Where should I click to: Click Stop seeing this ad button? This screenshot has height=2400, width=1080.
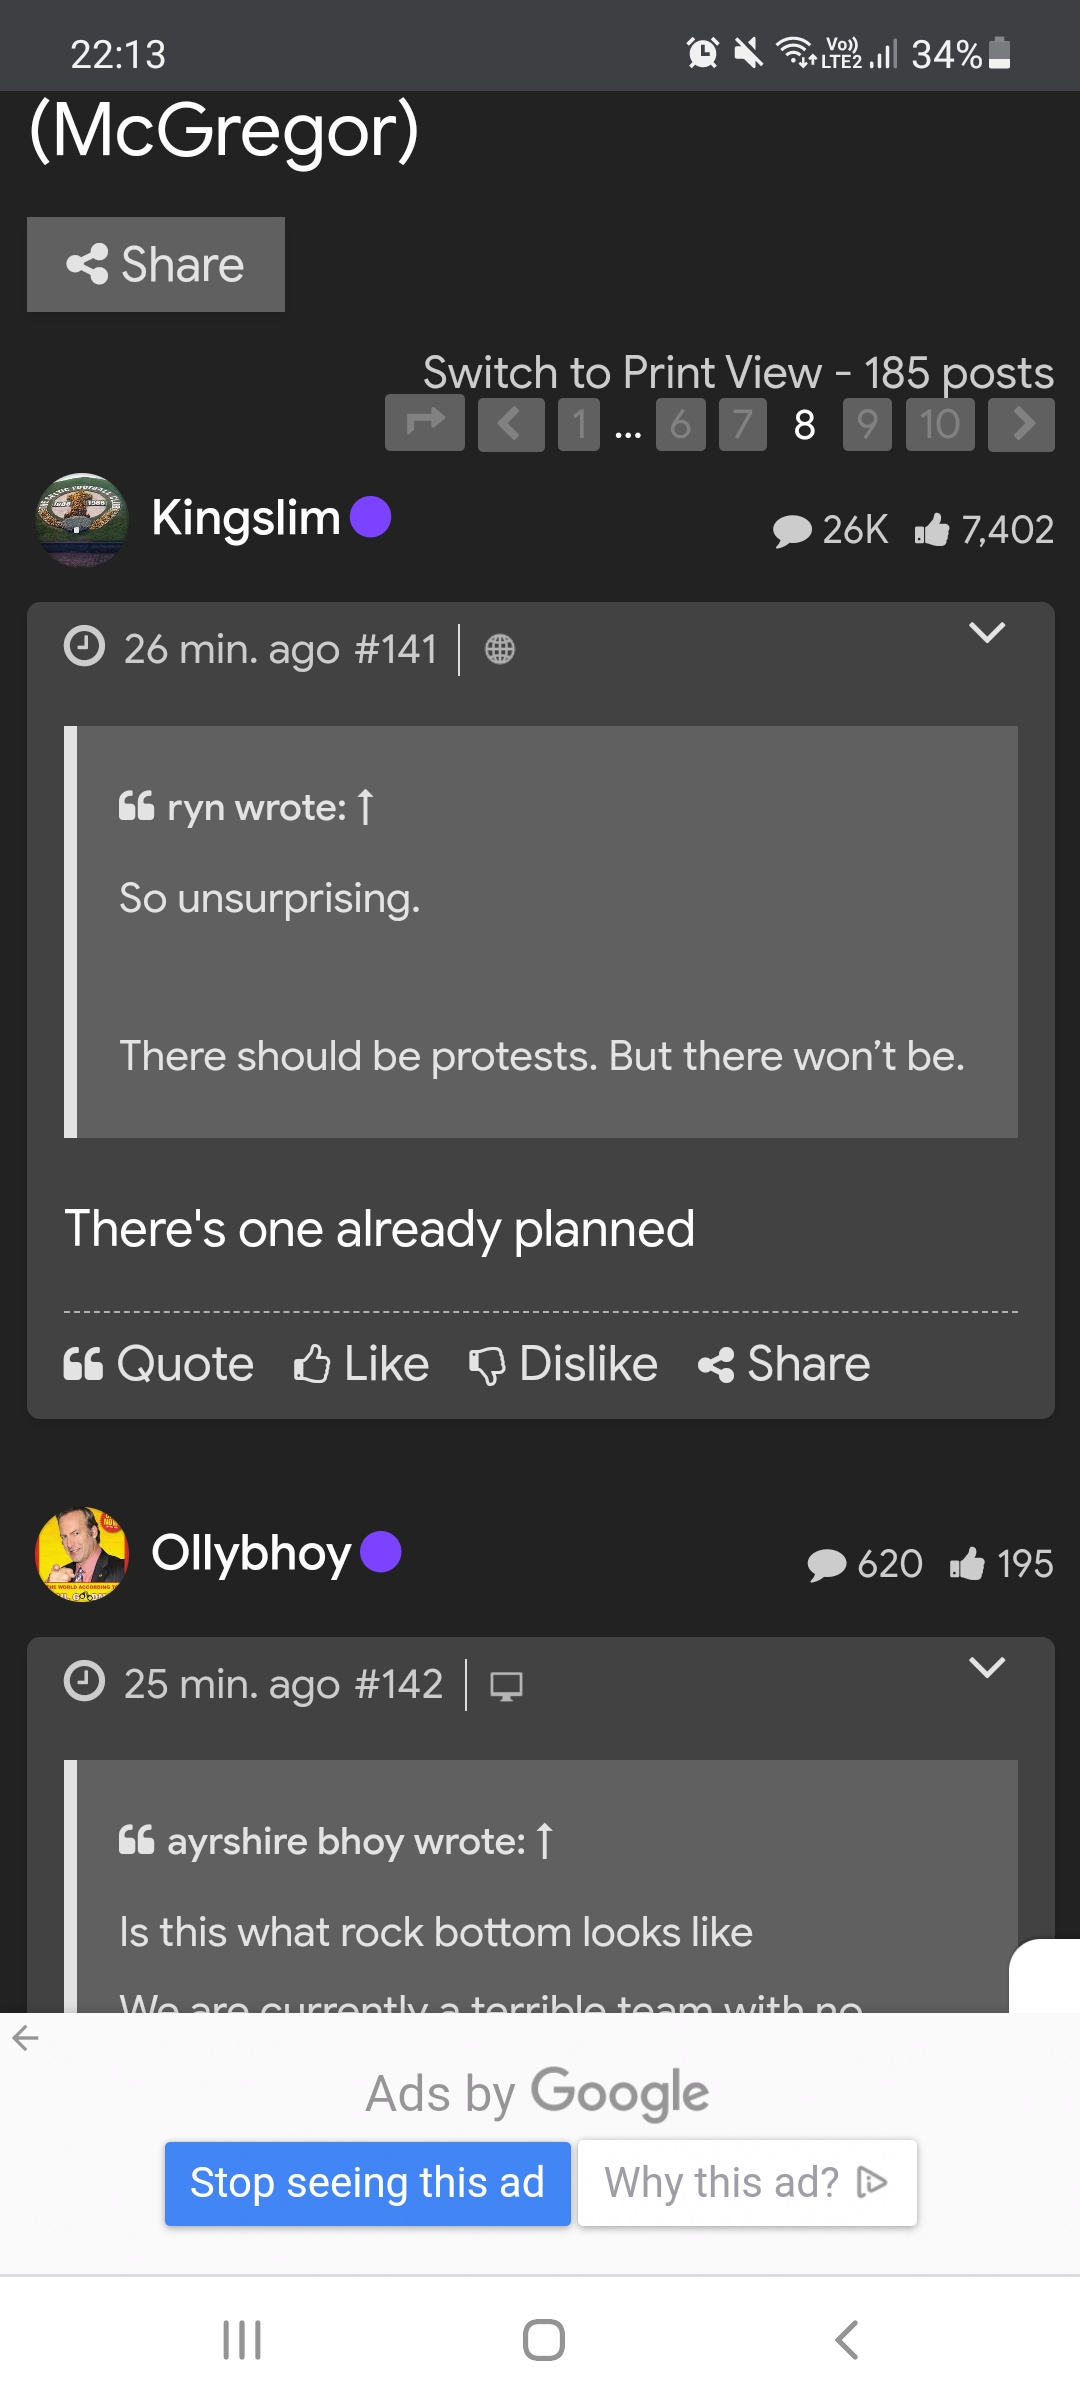click(x=367, y=2183)
